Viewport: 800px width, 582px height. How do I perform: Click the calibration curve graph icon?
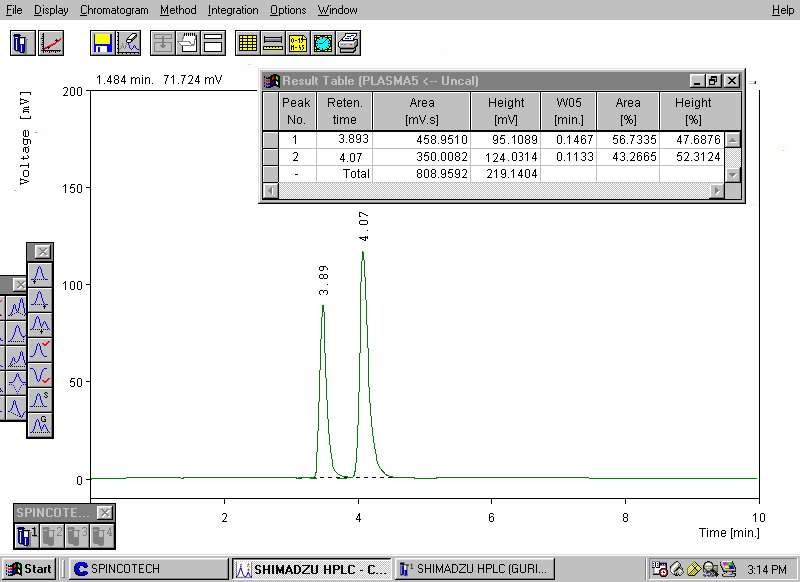click(50, 43)
